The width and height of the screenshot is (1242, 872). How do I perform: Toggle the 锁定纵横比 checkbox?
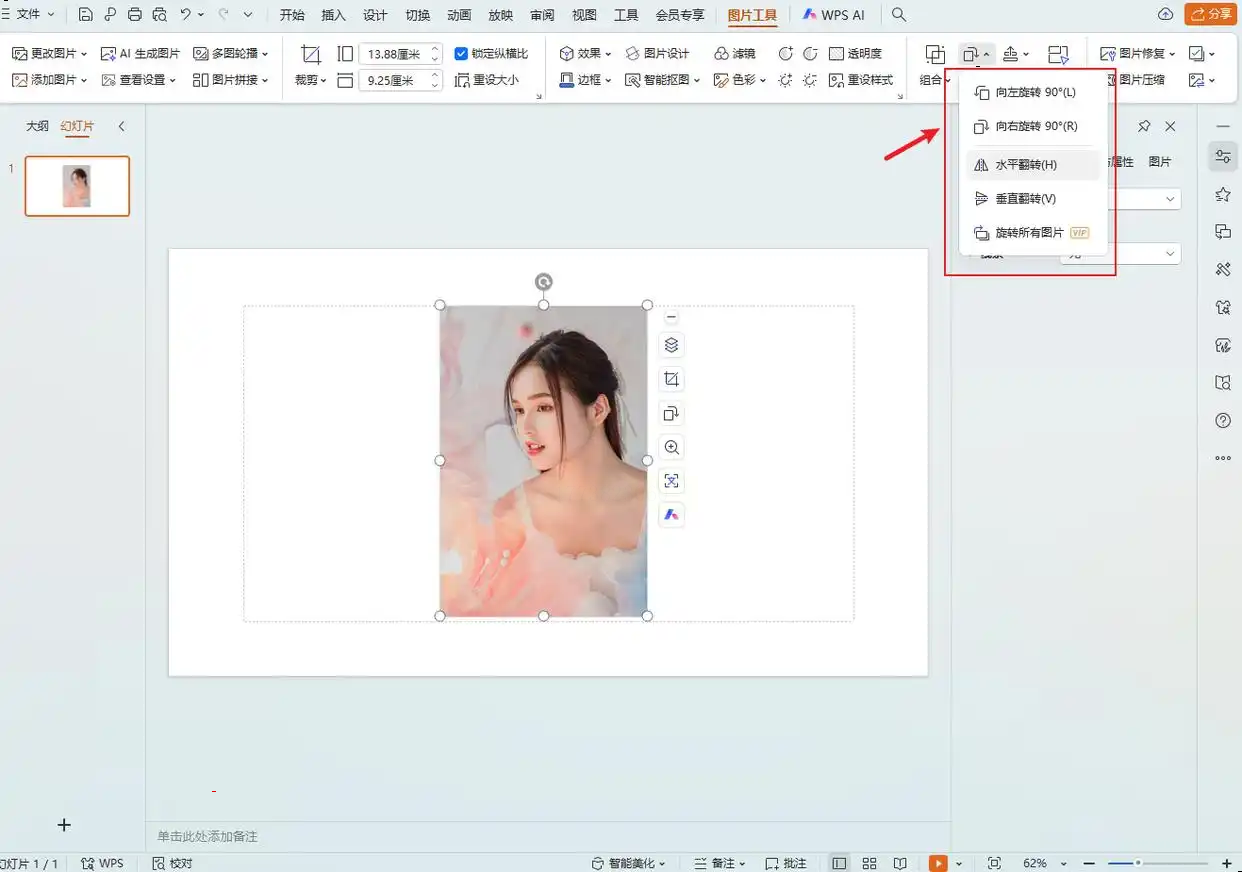click(461, 54)
